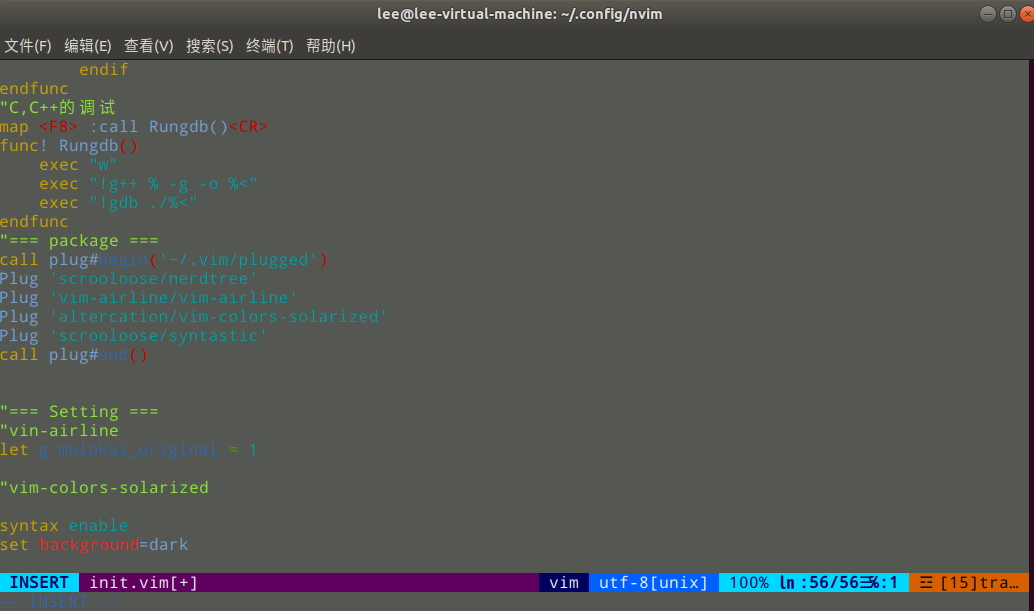
Task: Click the three-lines glyph in the orange segment
Action: point(927,582)
